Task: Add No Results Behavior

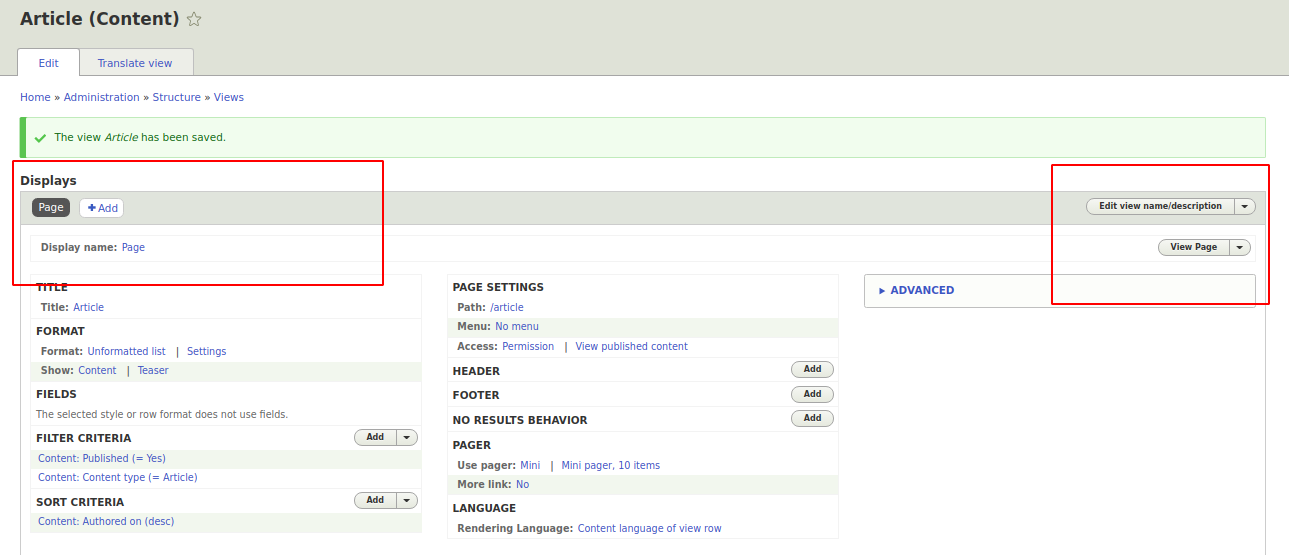Action: 812,418
